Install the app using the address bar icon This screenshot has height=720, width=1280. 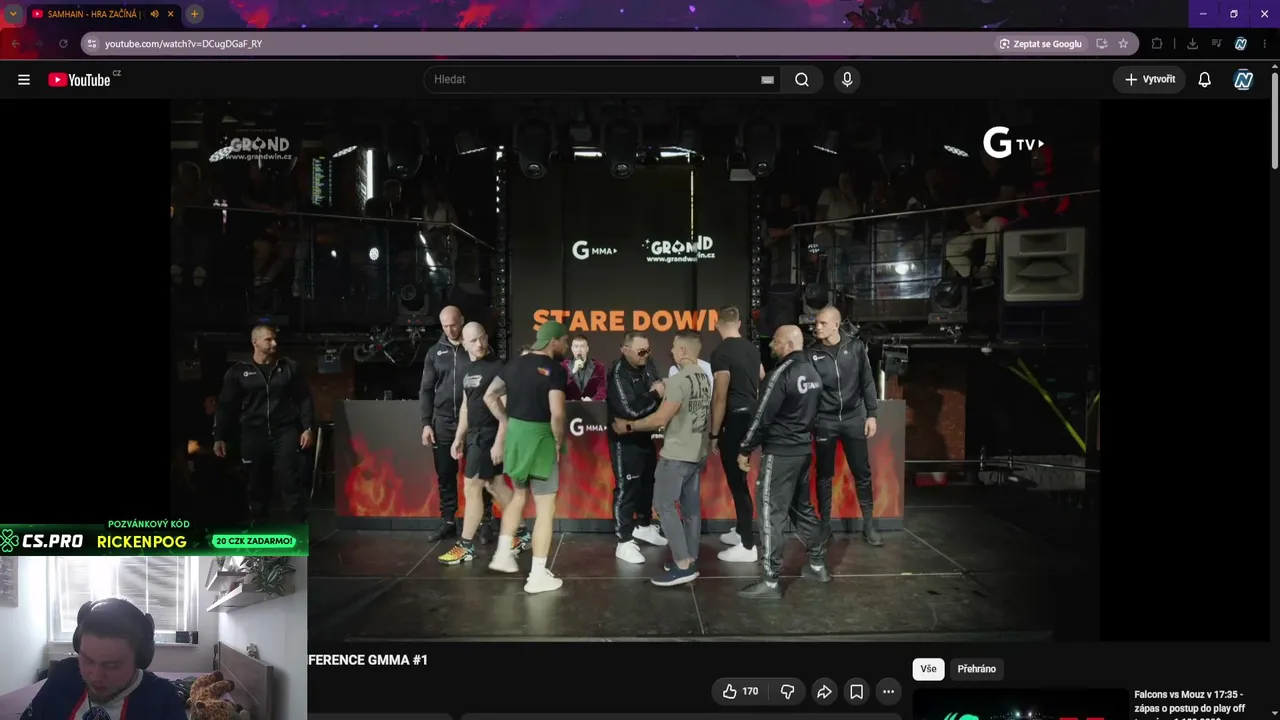coord(1102,44)
